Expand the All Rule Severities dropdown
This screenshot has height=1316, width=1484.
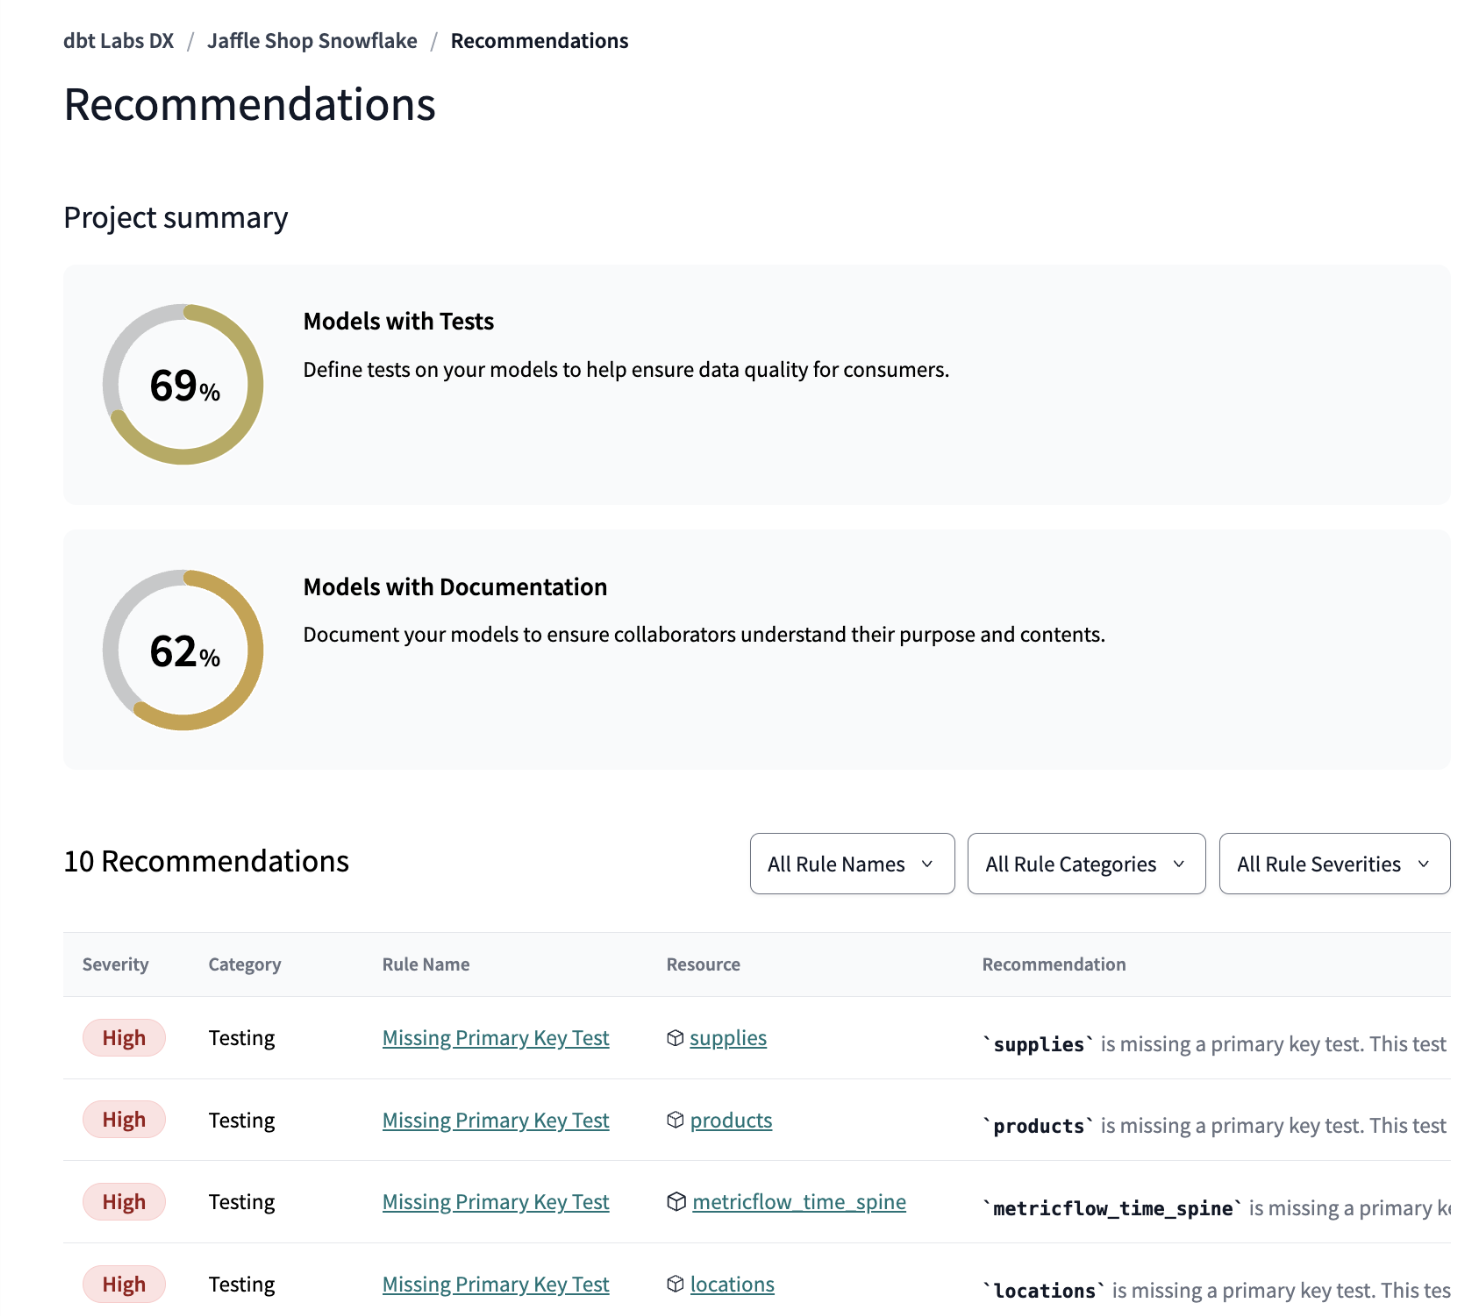pos(1334,863)
